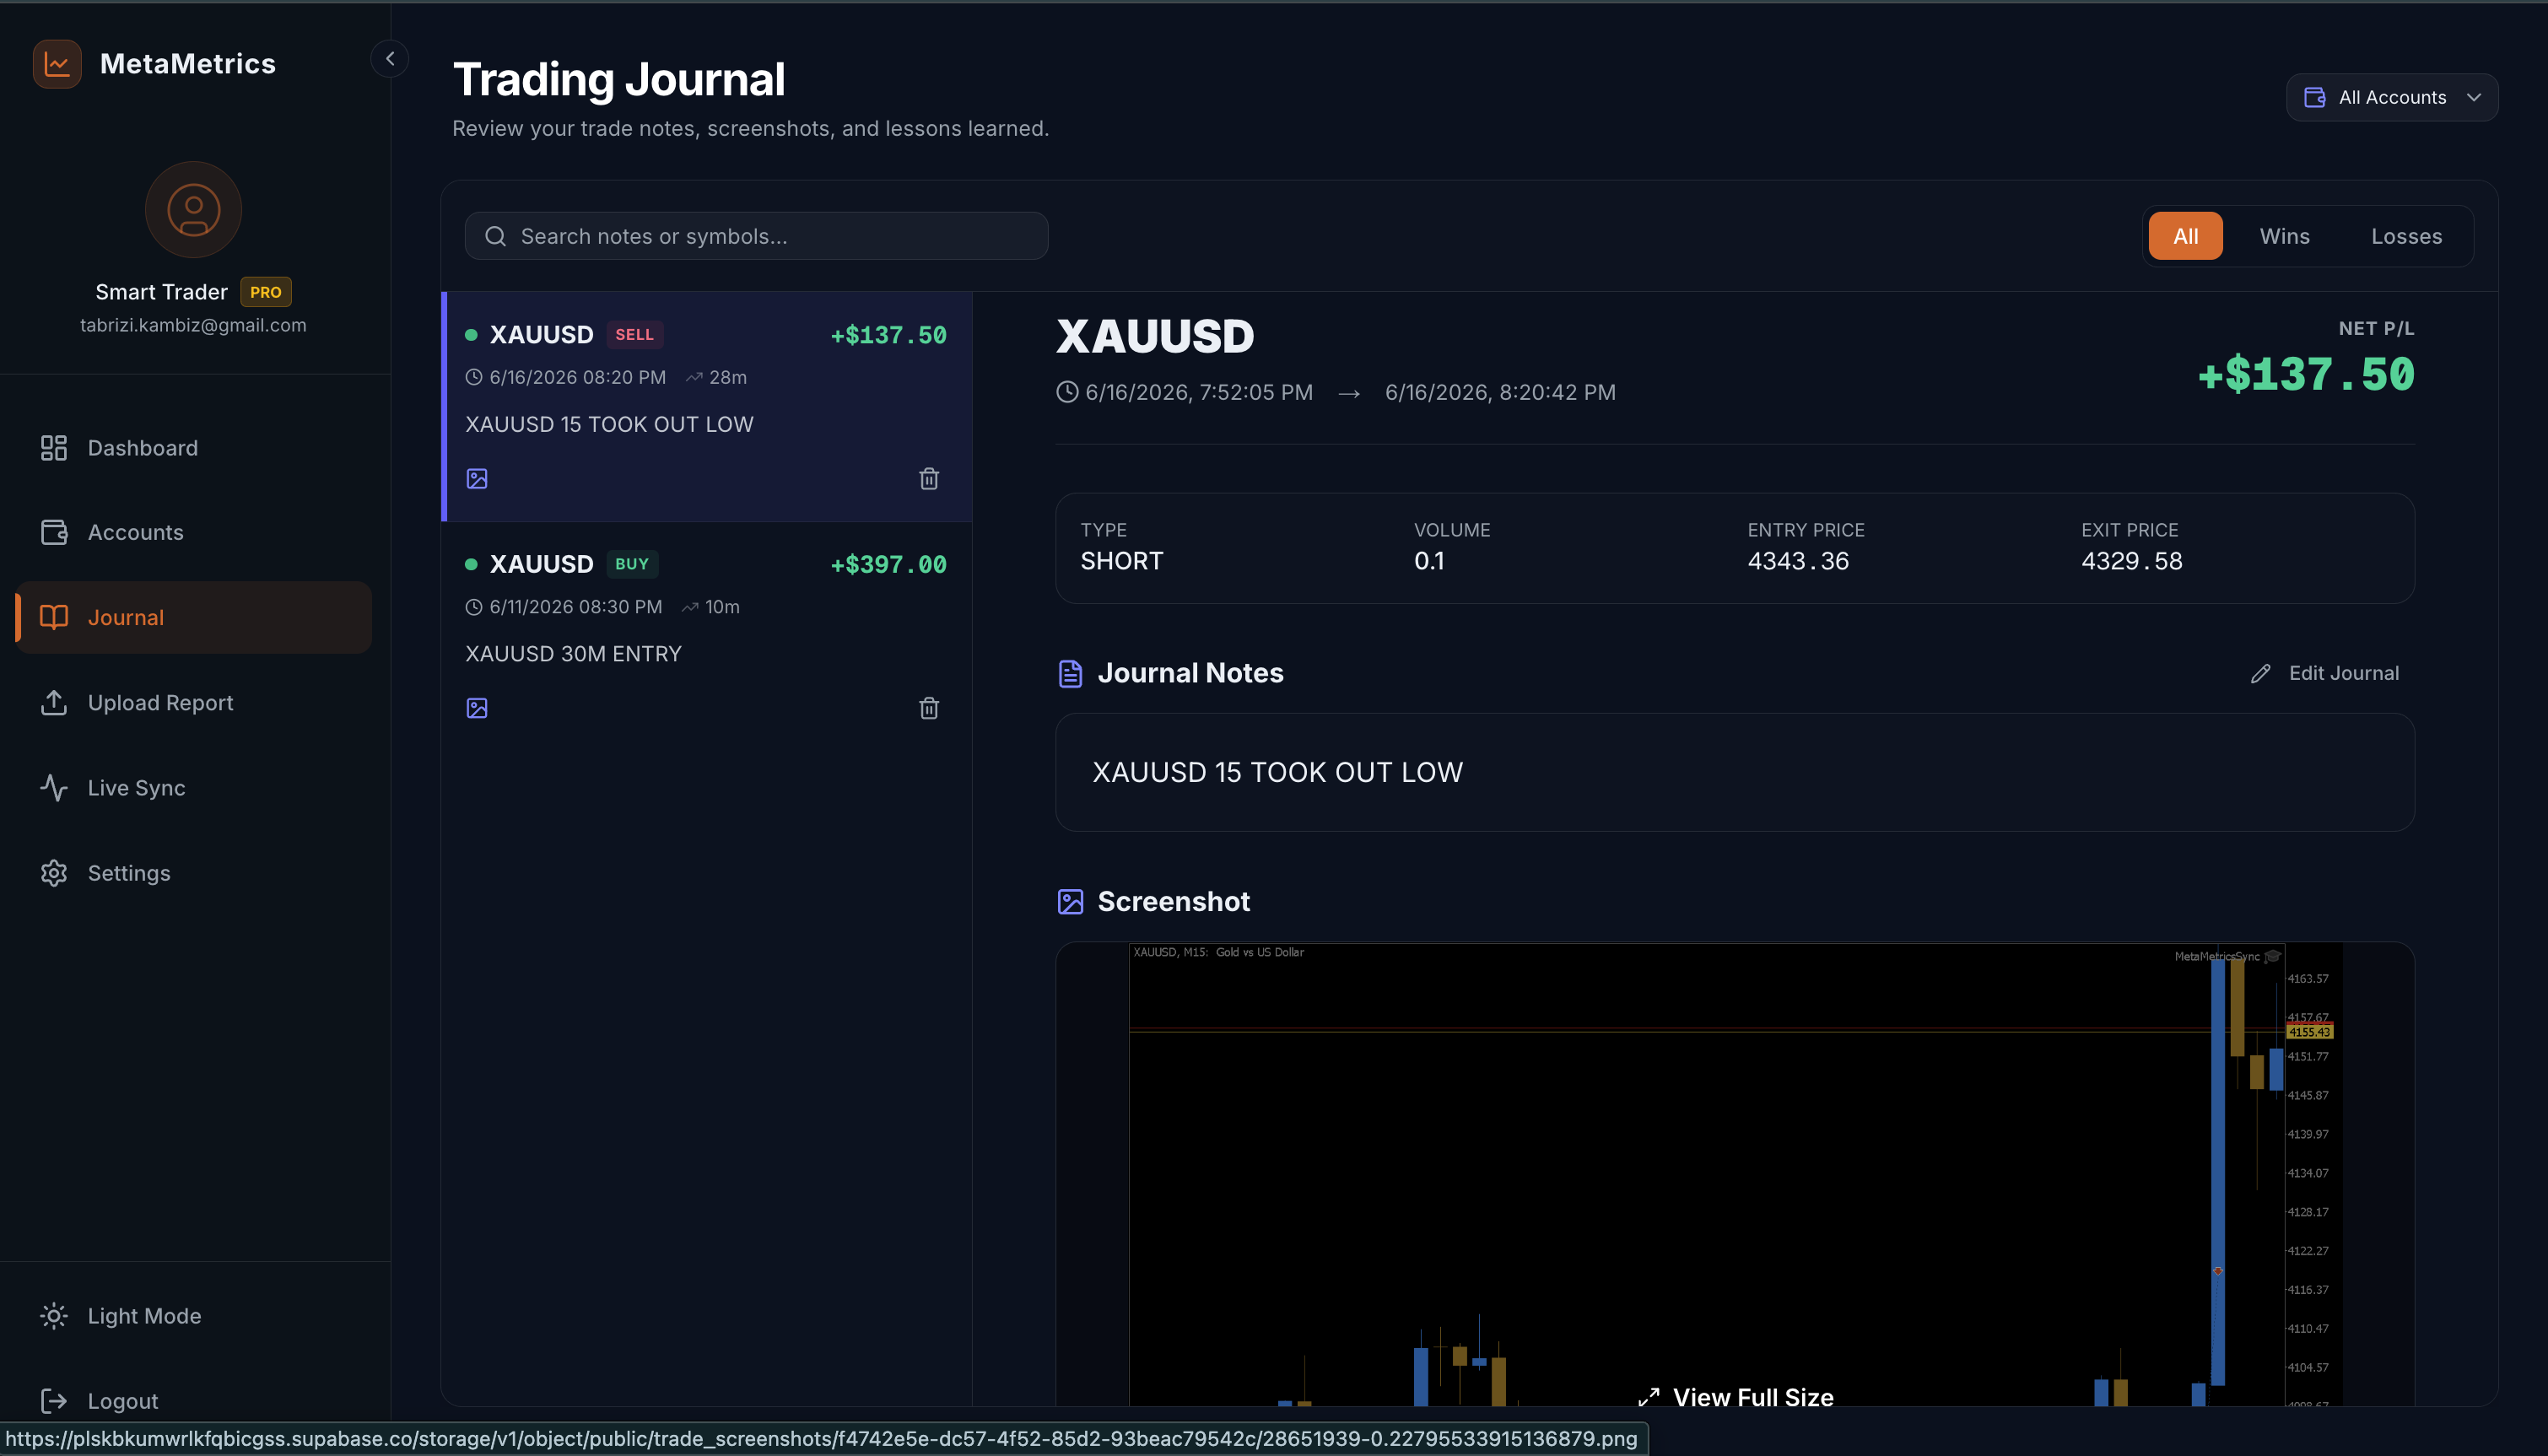Click the image icon on the BUY trade
Screen dimensions: 2548x1456
coord(477,708)
